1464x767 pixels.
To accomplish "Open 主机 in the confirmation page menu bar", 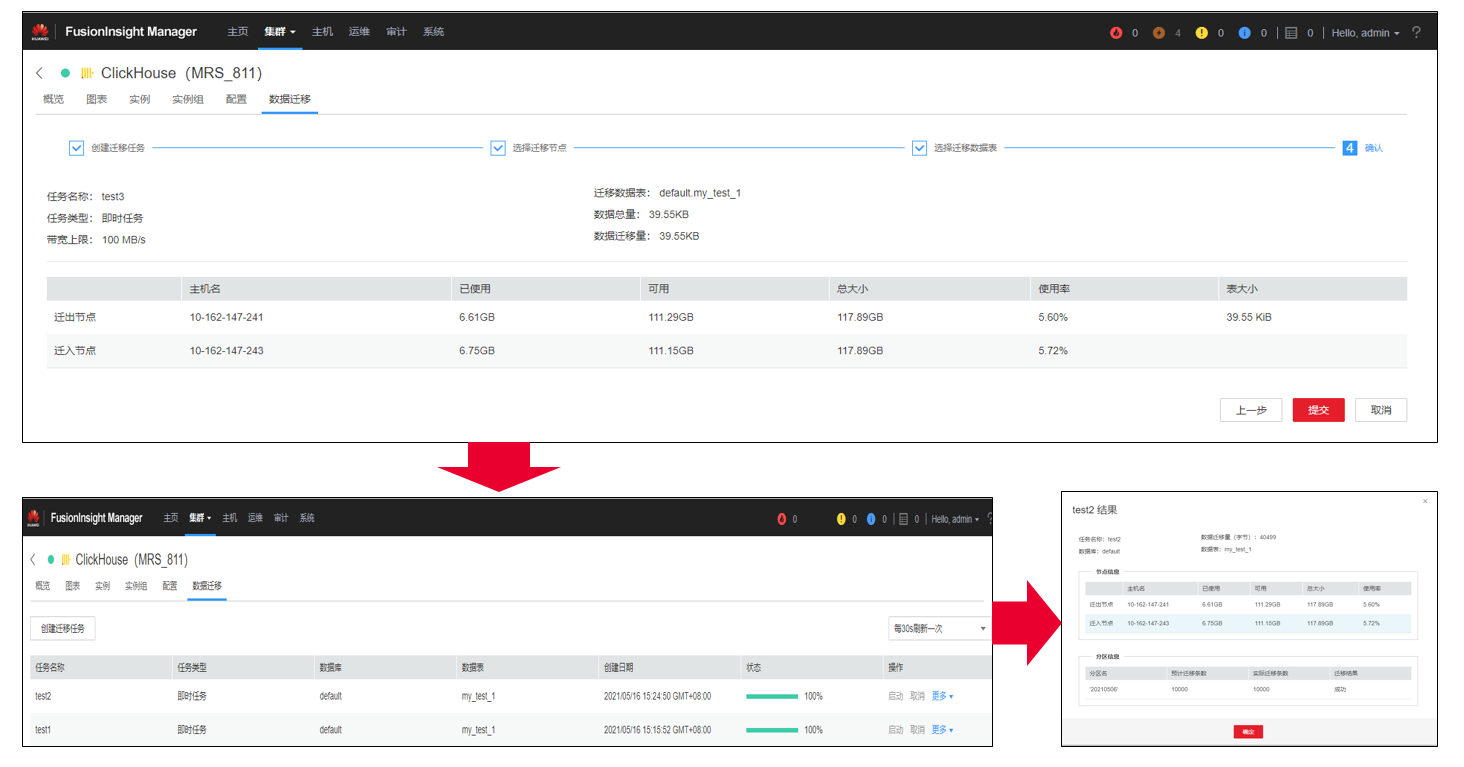I will point(322,32).
